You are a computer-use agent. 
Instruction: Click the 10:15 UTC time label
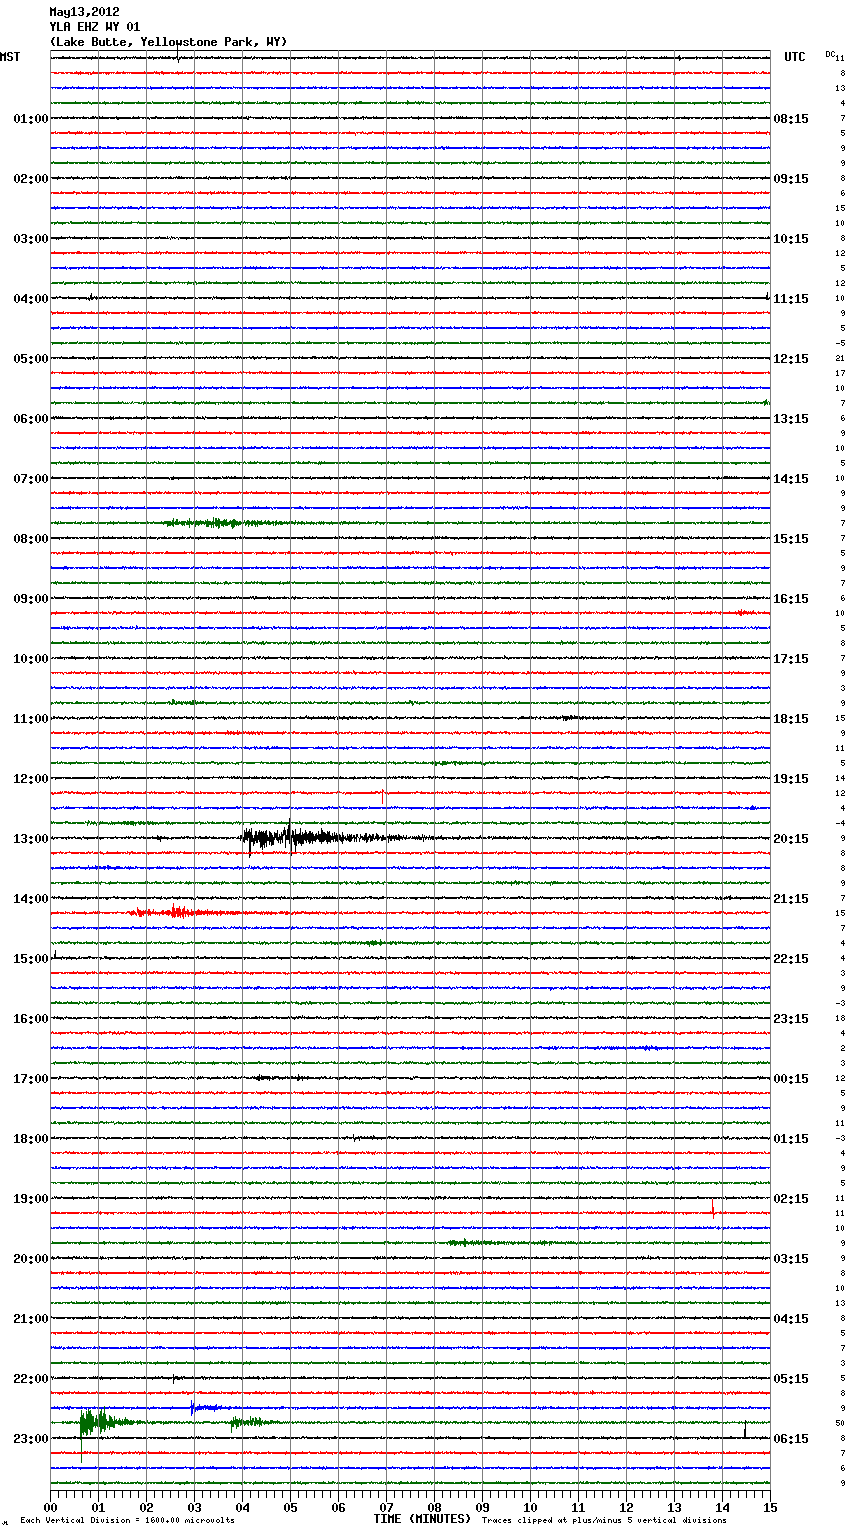pyautogui.click(x=791, y=239)
